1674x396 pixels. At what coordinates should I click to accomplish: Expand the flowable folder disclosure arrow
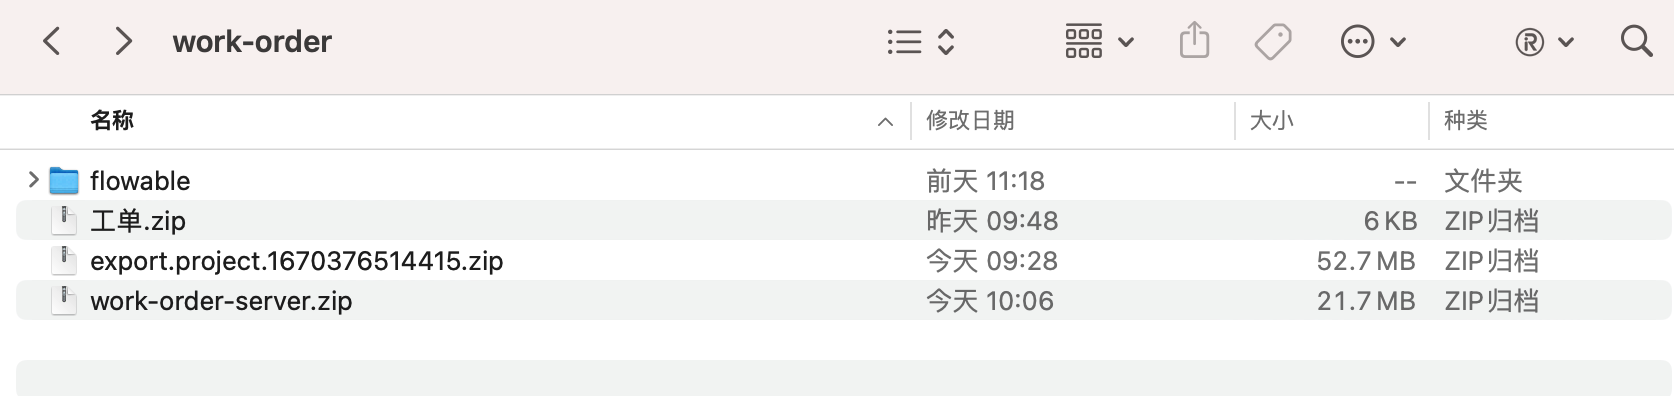[x=33, y=180]
